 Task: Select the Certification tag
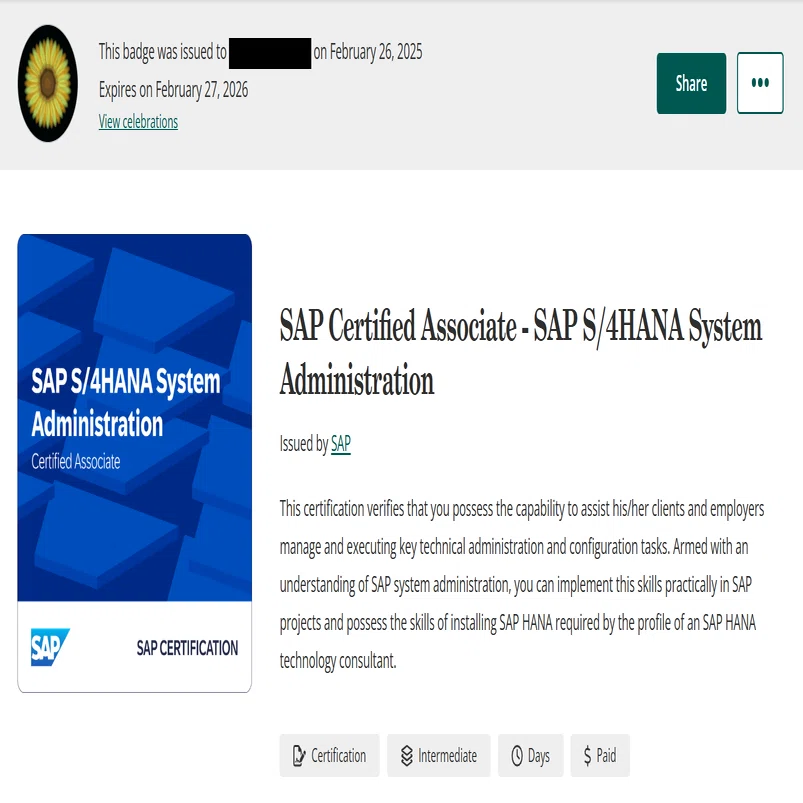coord(329,755)
